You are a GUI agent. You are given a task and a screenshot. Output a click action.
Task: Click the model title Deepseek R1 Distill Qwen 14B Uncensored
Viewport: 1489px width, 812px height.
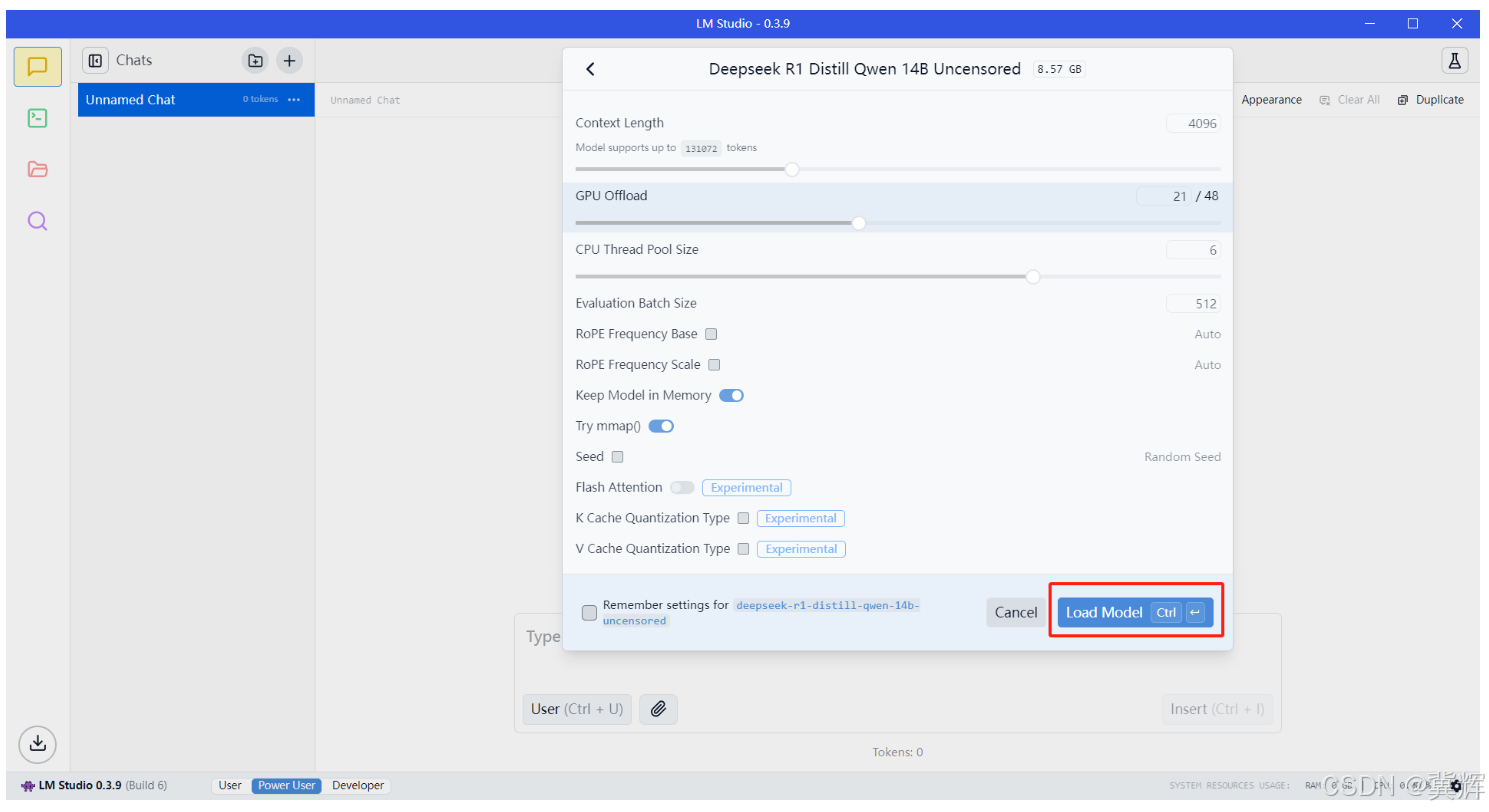[865, 69]
